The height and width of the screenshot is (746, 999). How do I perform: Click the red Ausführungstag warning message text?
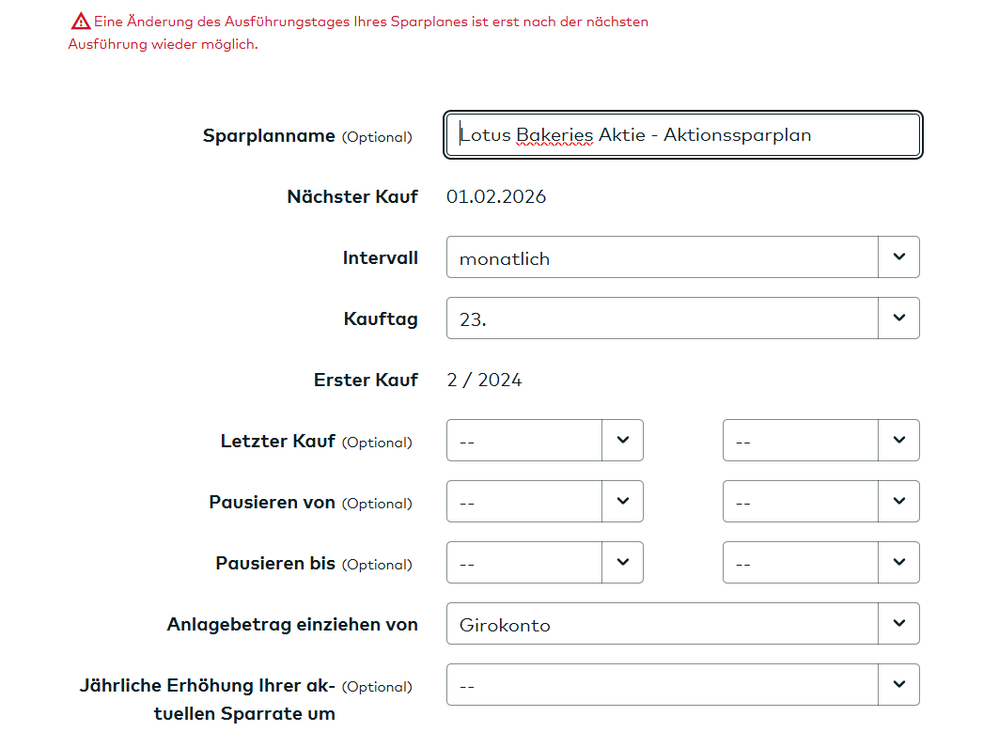[370, 22]
